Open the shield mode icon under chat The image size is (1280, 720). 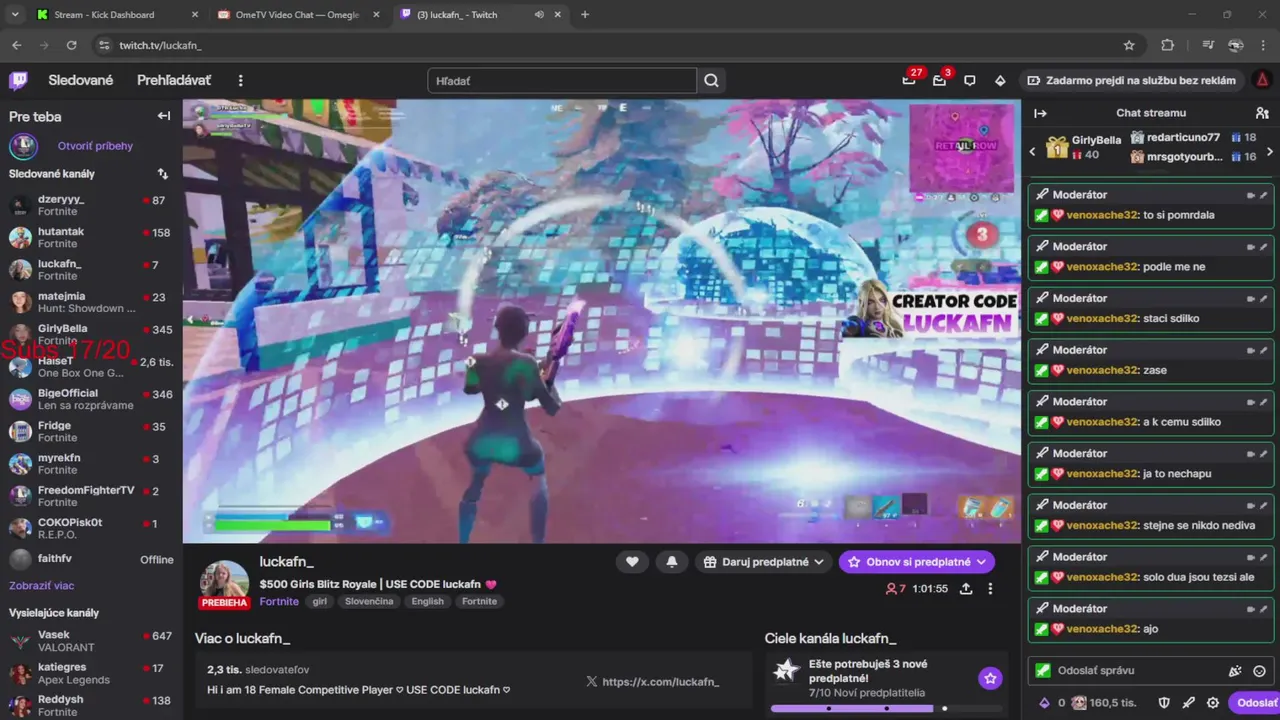pos(1164,703)
